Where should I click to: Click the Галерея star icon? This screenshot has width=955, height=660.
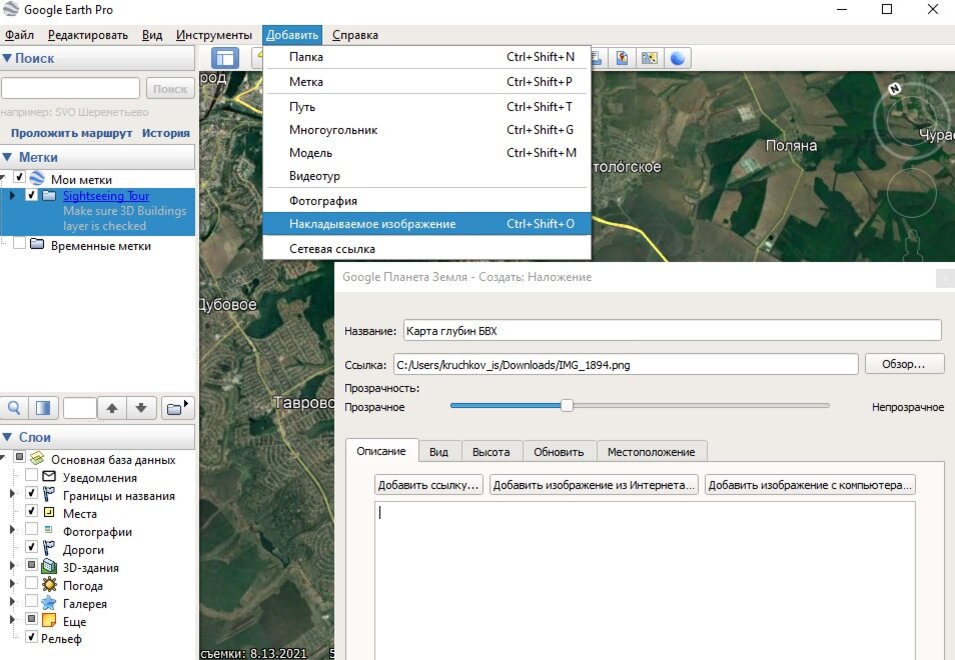pyautogui.click(x=49, y=603)
